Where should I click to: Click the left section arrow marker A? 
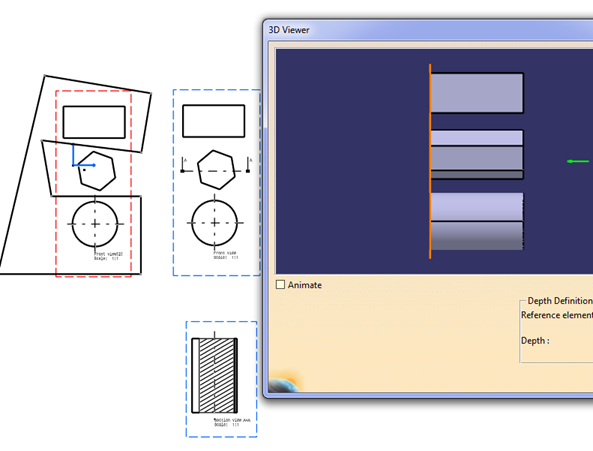point(183,165)
